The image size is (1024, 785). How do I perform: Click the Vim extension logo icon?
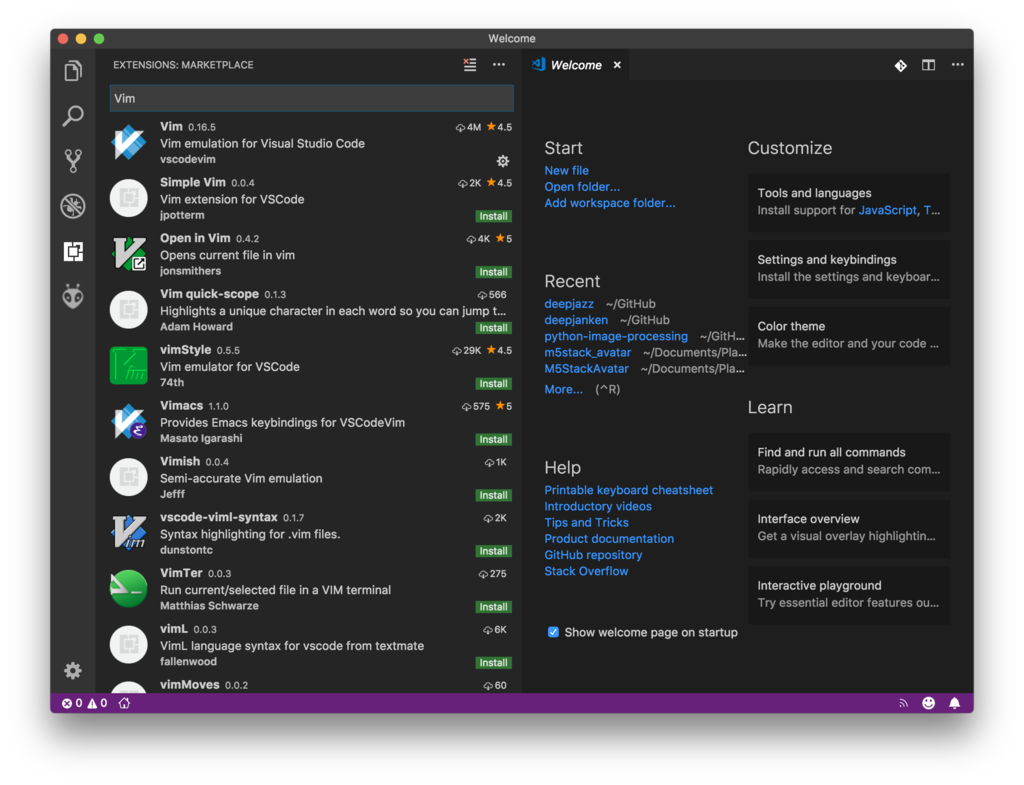click(129, 142)
